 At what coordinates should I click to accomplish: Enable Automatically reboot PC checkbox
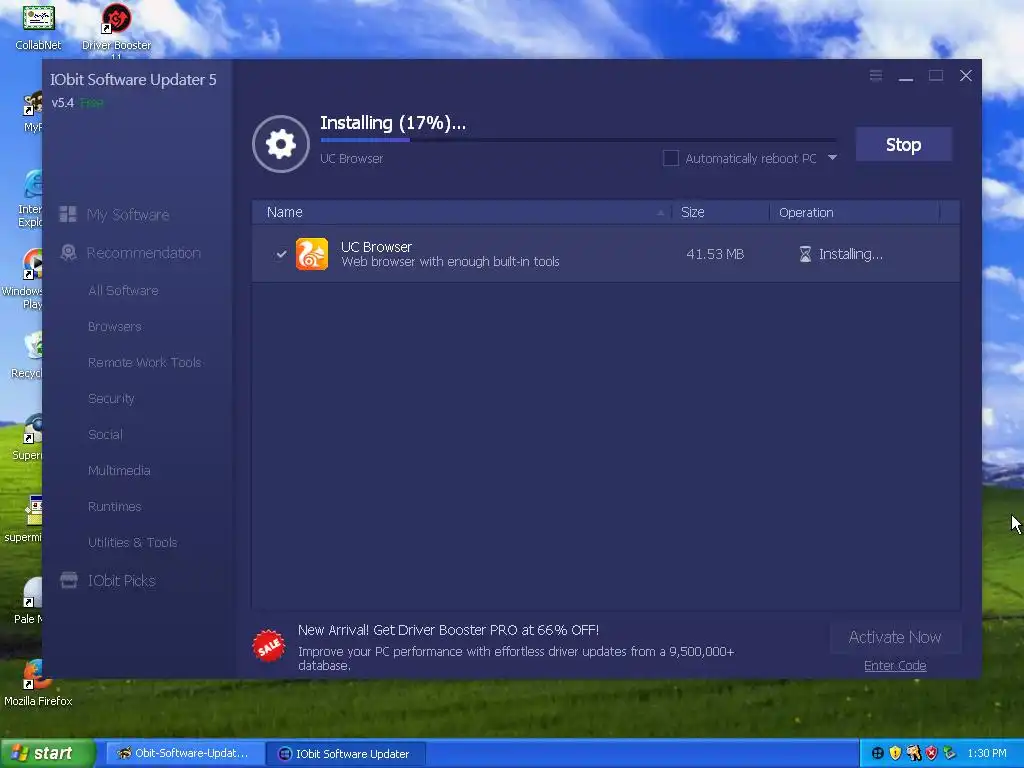[671, 158]
